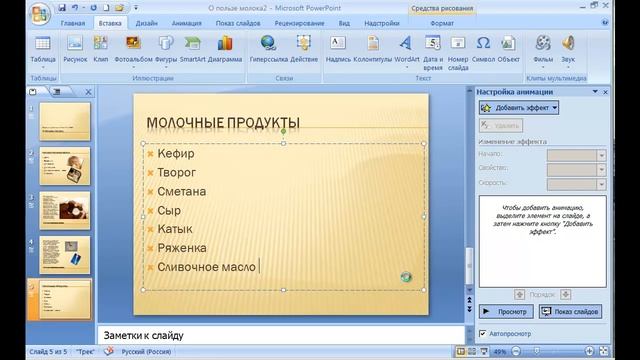Zoom in with the plus button
The height and width of the screenshot is (360, 640).
[x=589, y=351]
